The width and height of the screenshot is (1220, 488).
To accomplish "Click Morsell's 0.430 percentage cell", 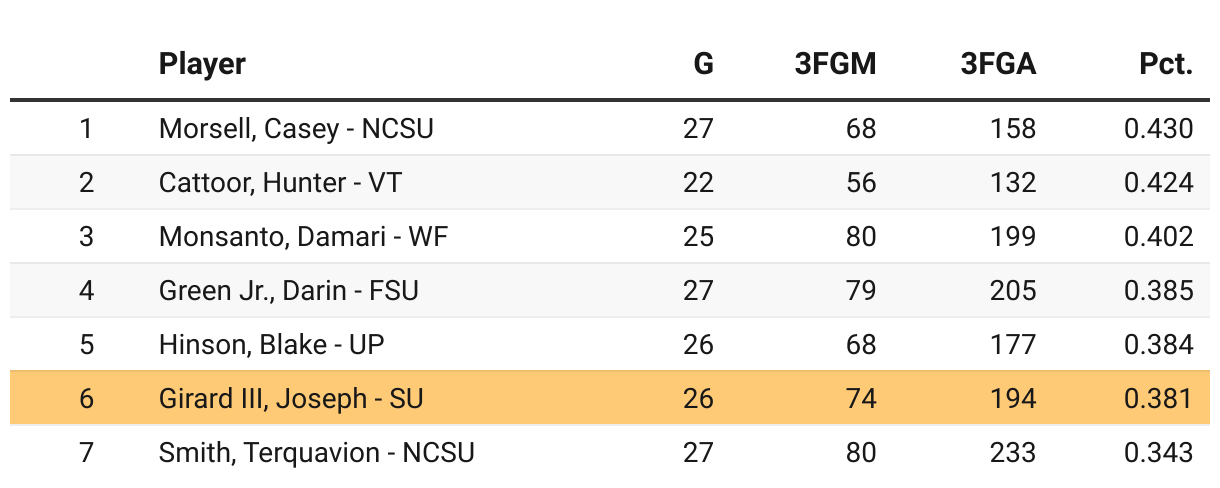I will tap(1158, 128).
